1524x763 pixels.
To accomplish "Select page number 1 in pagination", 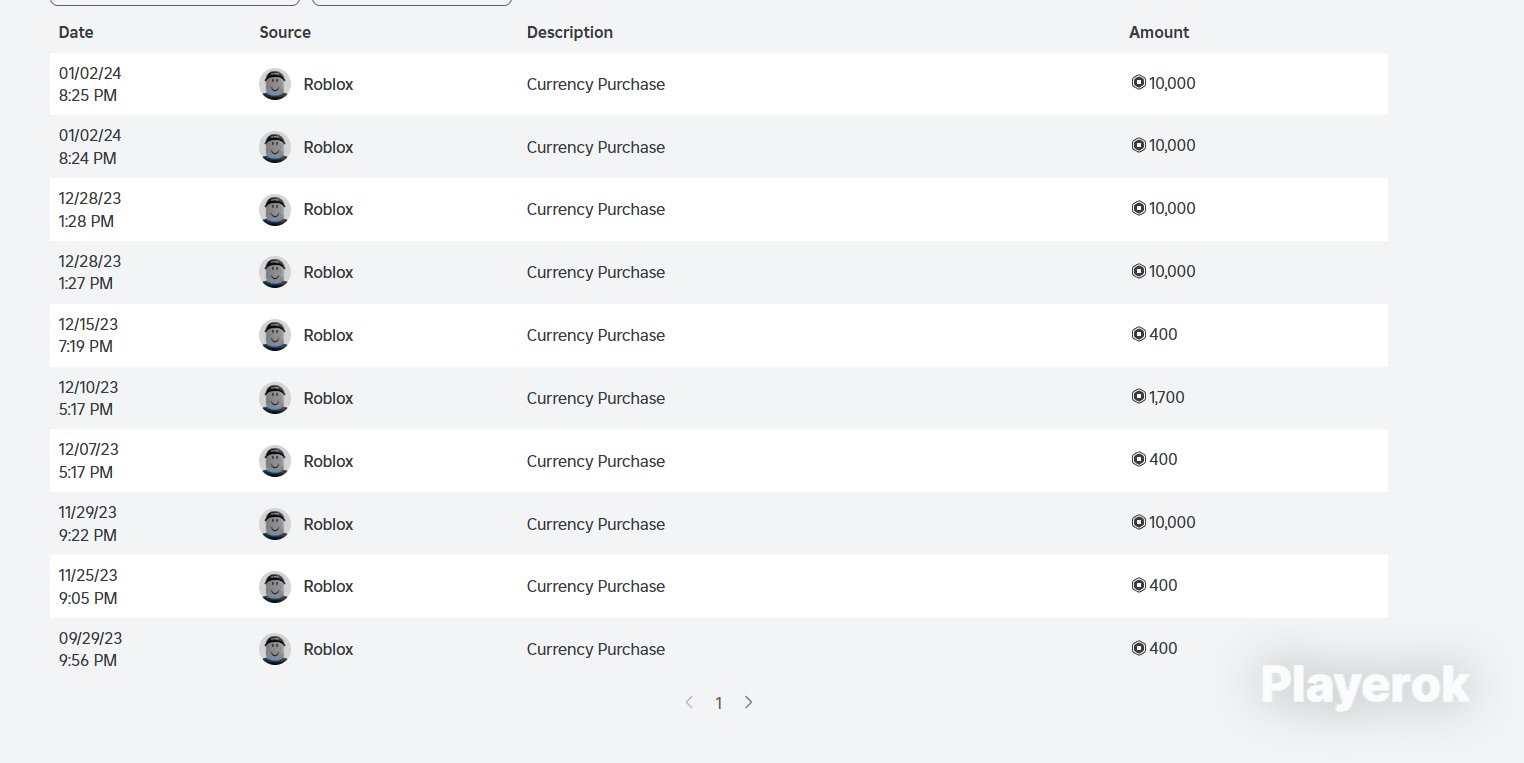I will tap(718, 703).
